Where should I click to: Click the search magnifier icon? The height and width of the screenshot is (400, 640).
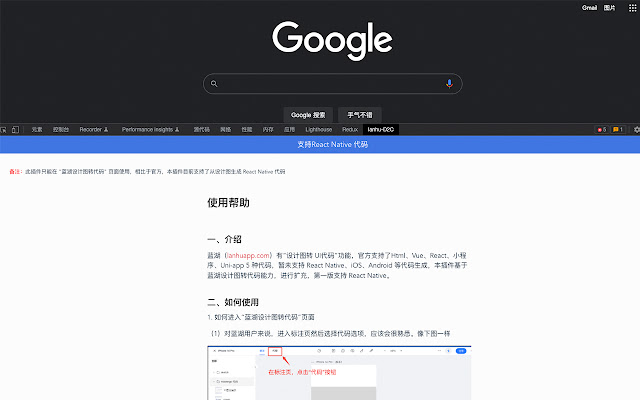214,84
